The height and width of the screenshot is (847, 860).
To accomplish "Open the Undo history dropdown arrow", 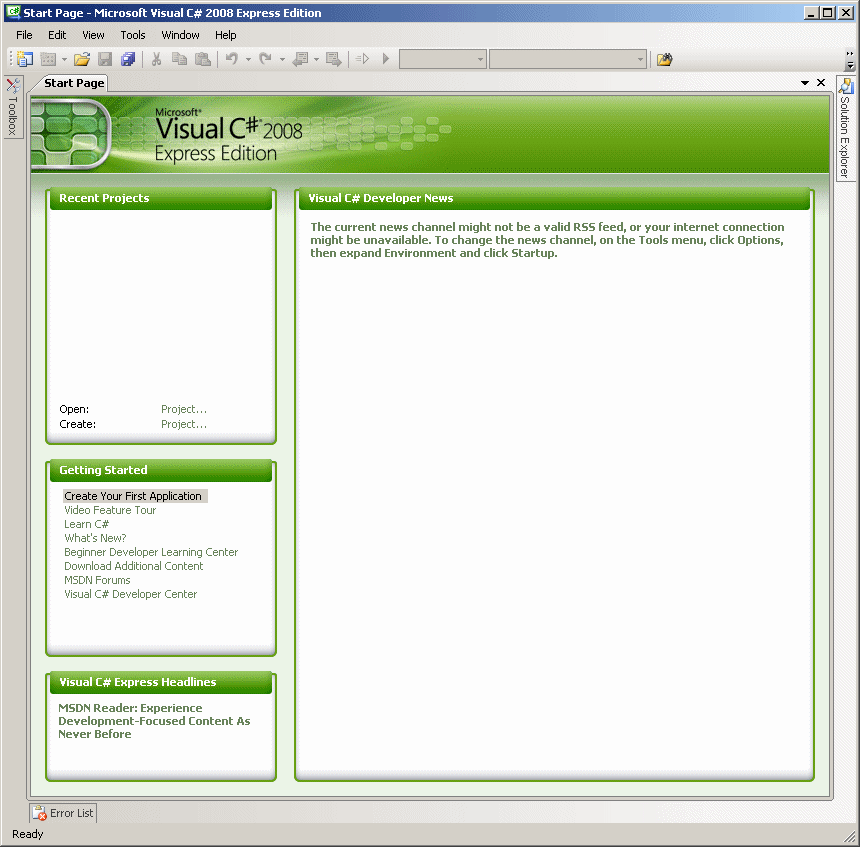I will (x=249, y=58).
